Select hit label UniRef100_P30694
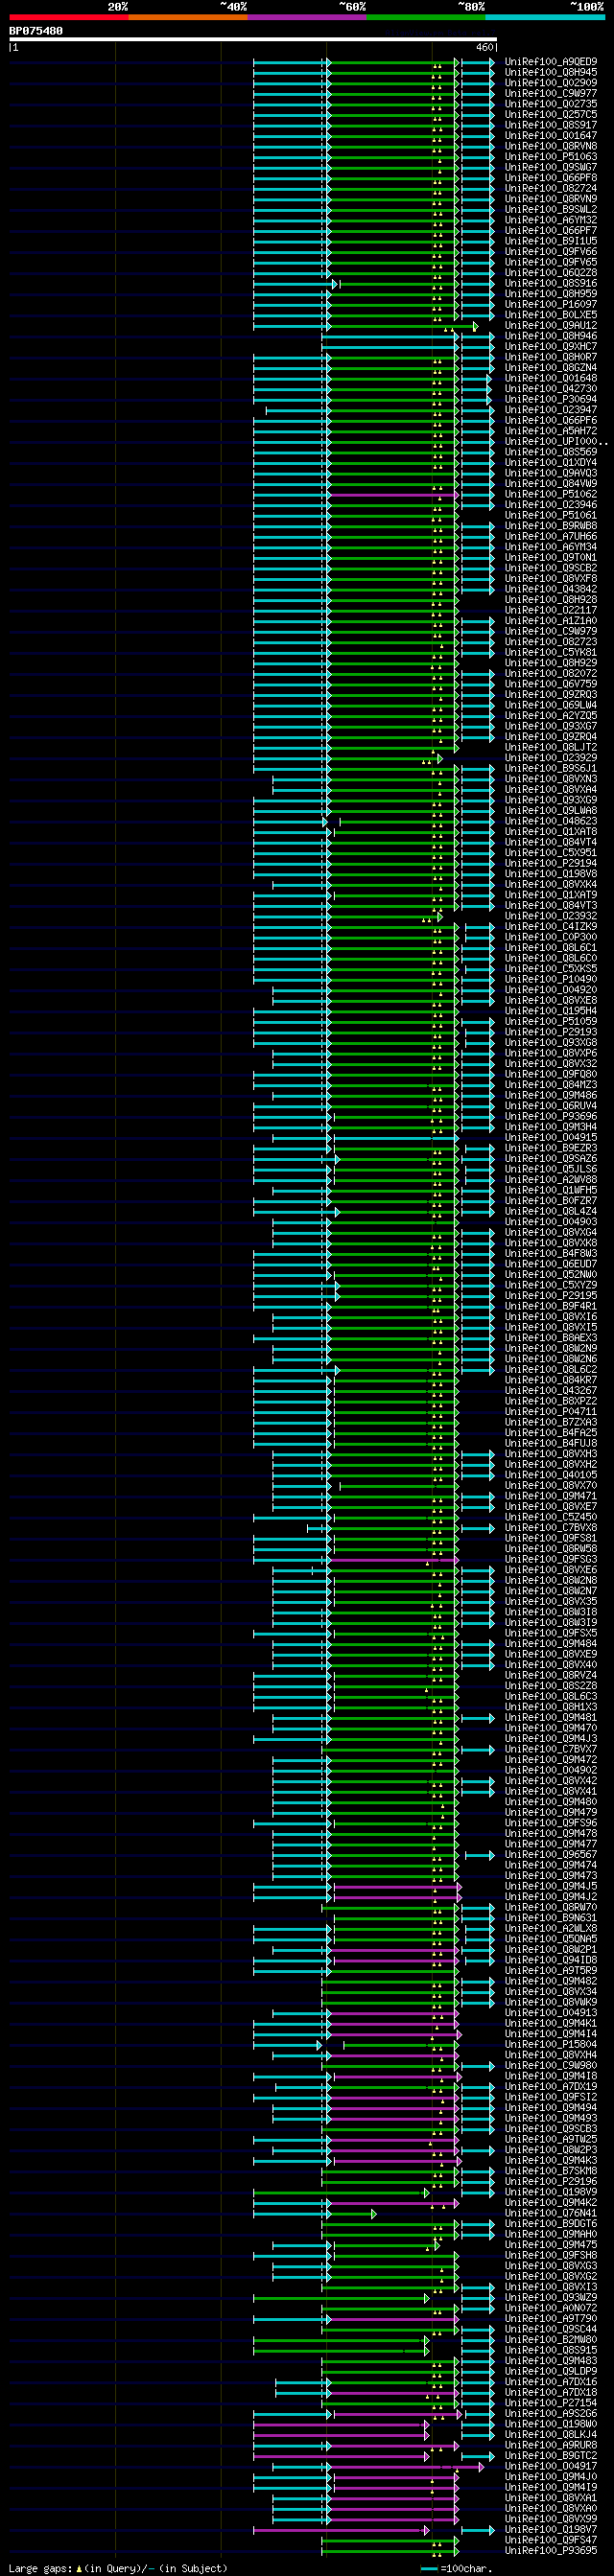 point(551,400)
